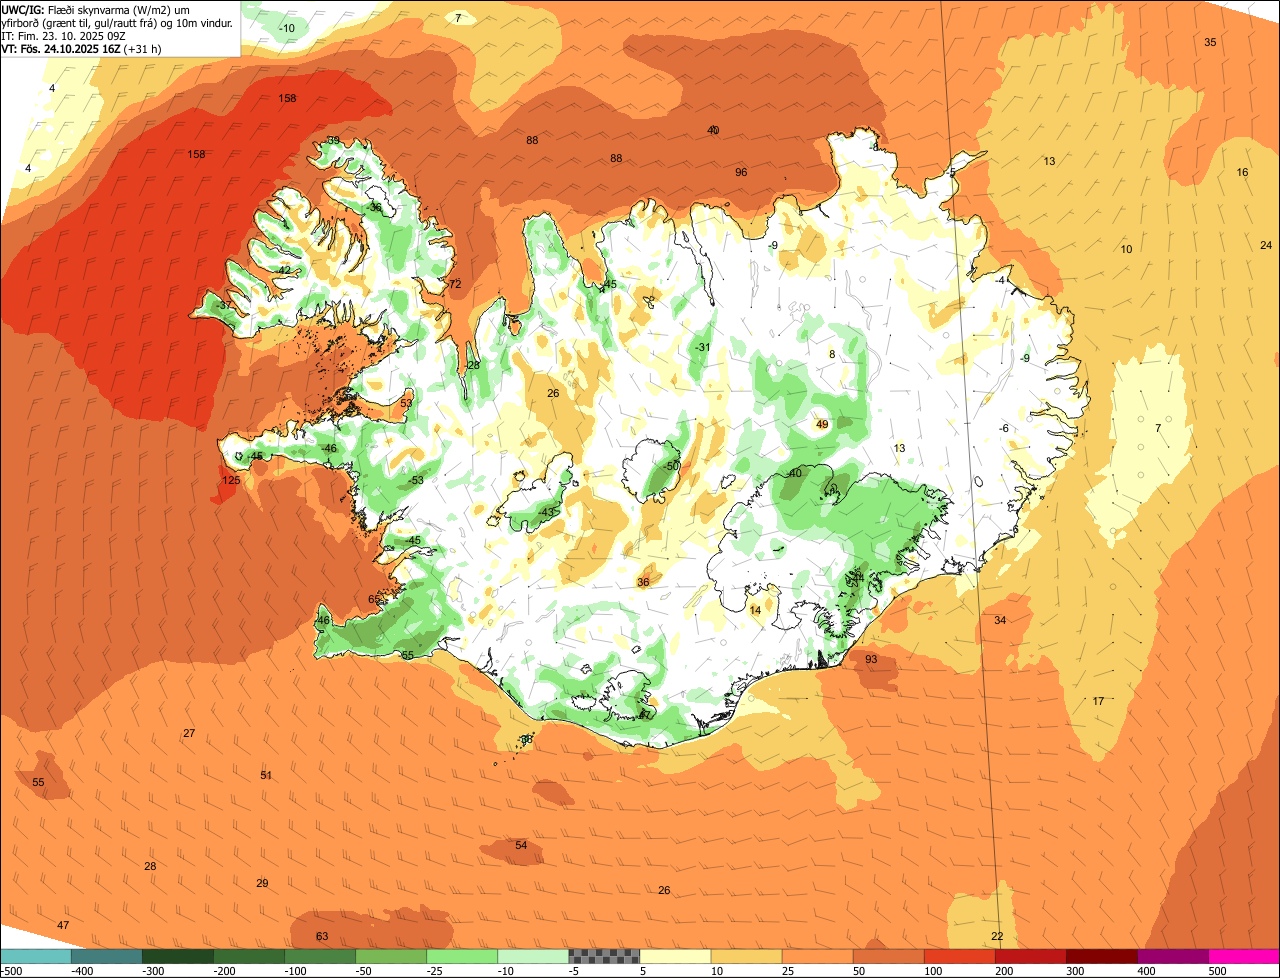Select the '24' value at the right edge
Screen dimensions: 1280x978
(x=1266, y=246)
